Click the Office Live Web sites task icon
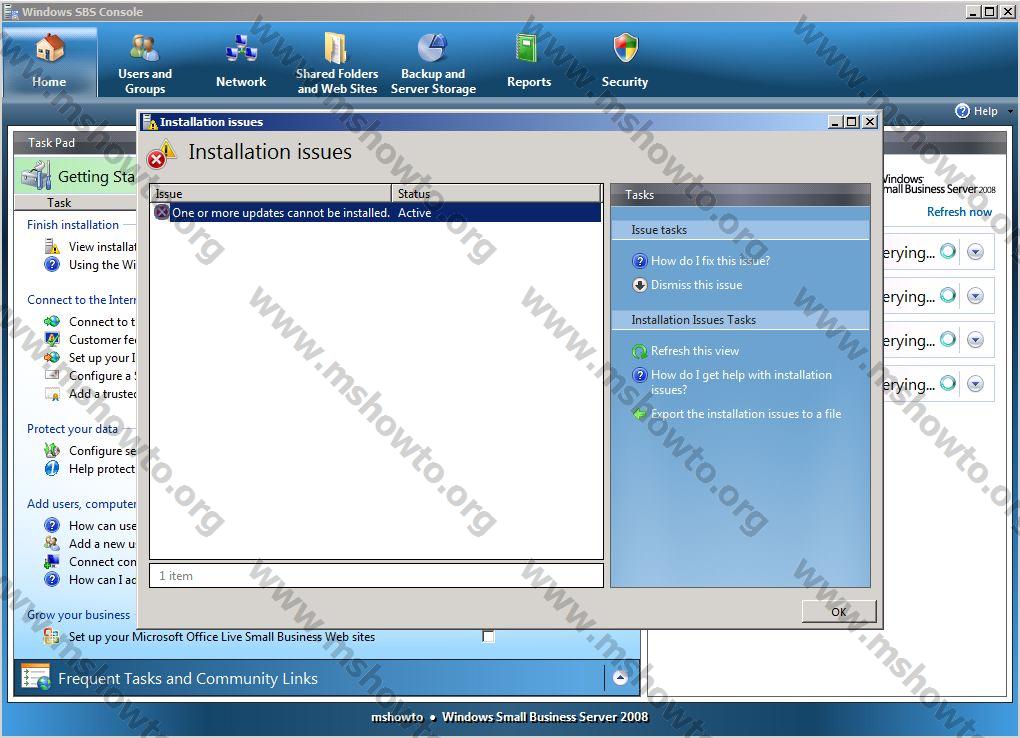Image resolution: width=1020 pixels, height=738 pixels. (x=52, y=636)
